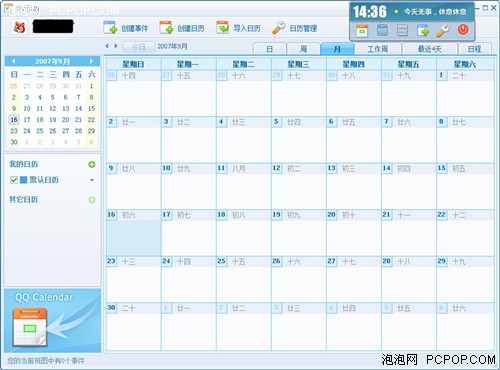The width and height of the screenshot is (500, 370).
Task: Click the date number 25 (十五) in month grid
Action: tap(221, 261)
